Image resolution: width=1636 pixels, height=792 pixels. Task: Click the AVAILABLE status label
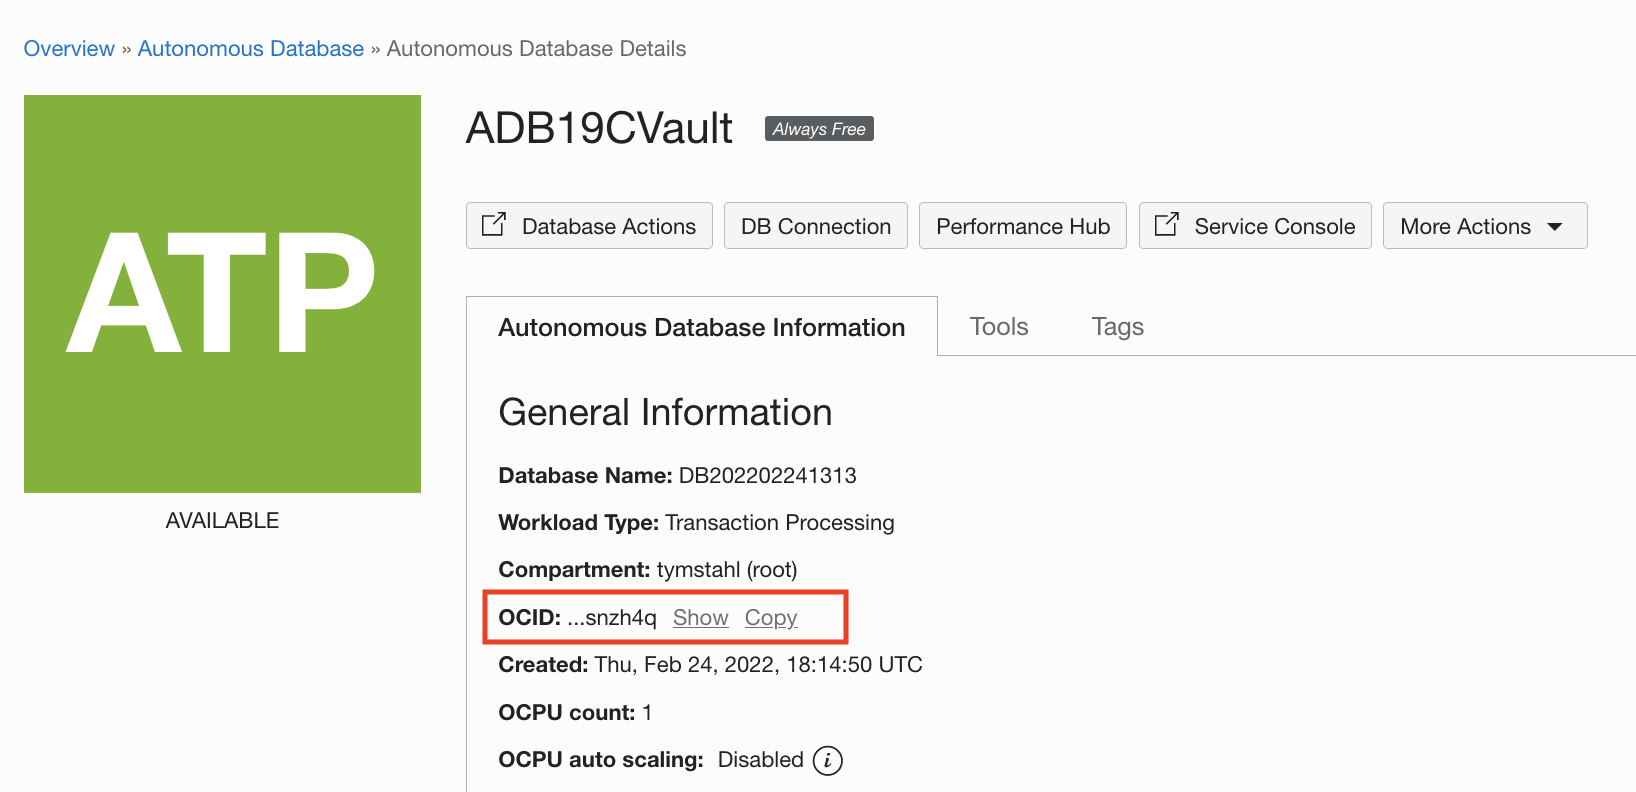pyautogui.click(x=222, y=519)
